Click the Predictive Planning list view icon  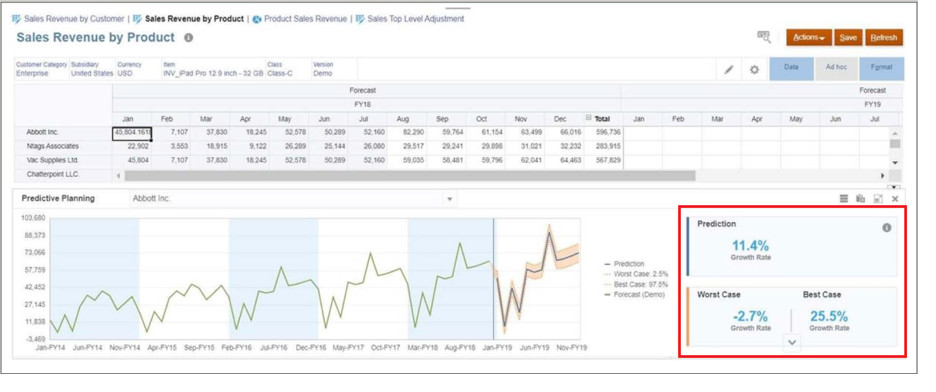pos(844,199)
